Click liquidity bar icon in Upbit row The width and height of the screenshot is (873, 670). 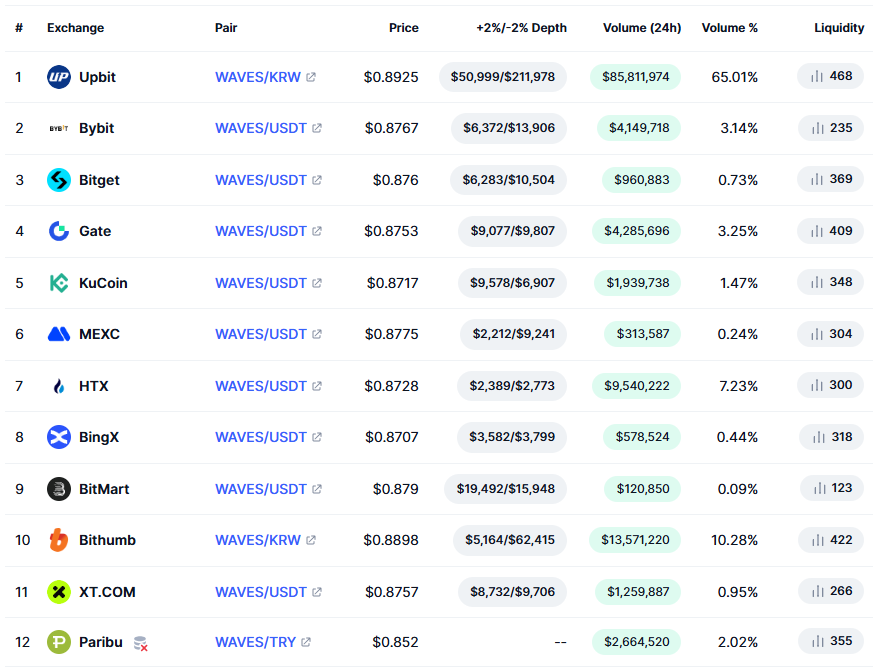point(817,76)
